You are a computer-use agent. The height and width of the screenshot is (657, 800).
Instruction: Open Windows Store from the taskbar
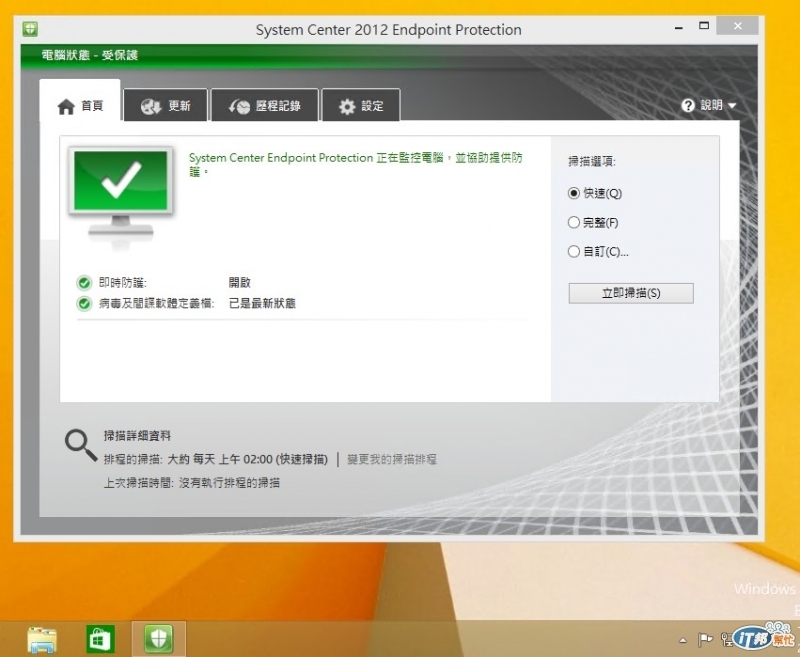100,639
